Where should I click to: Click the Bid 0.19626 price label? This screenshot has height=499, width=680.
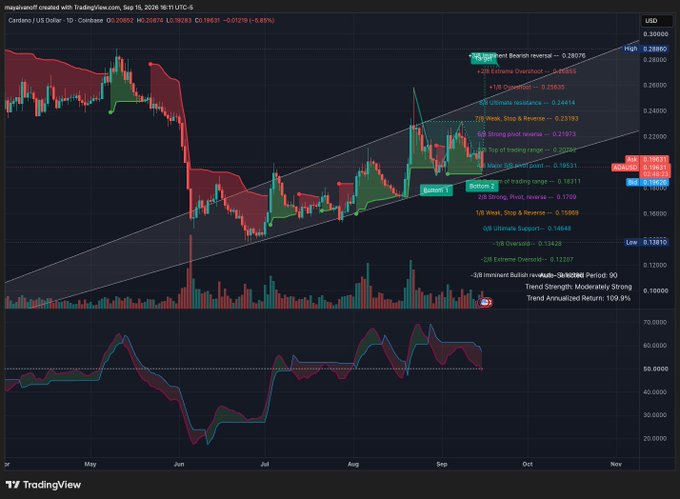pyautogui.click(x=647, y=183)
